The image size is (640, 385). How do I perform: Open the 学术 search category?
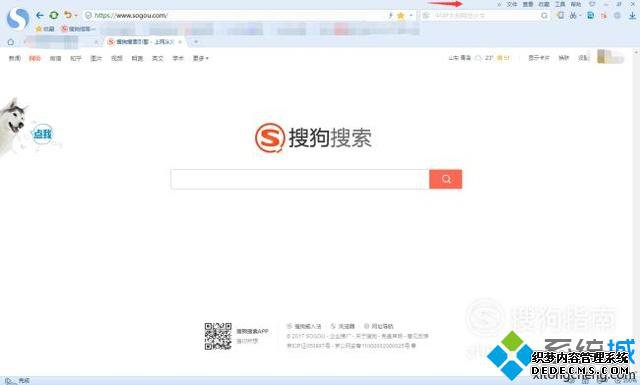pyautogui.click(x=178, y=58)
